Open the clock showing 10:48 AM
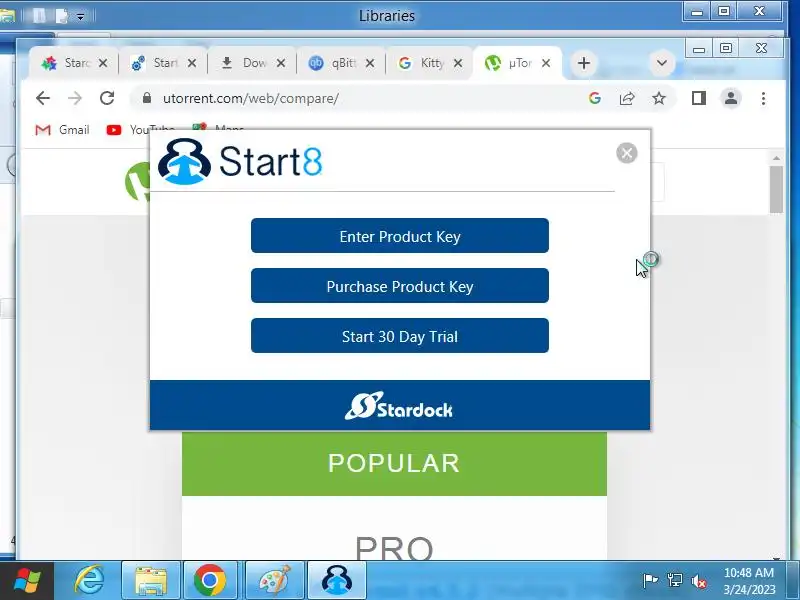 [748, 581]
